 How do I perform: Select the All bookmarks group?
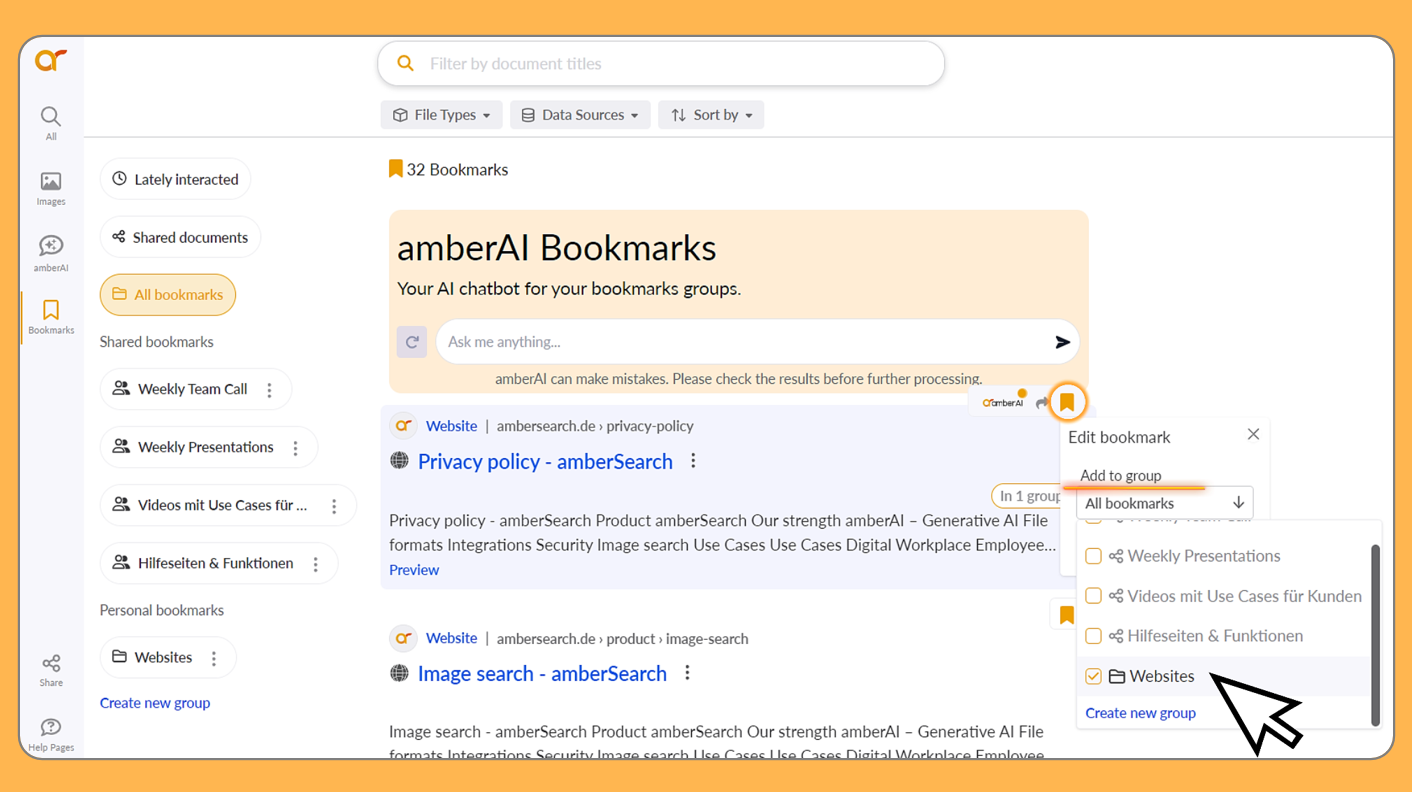[168, 295]
